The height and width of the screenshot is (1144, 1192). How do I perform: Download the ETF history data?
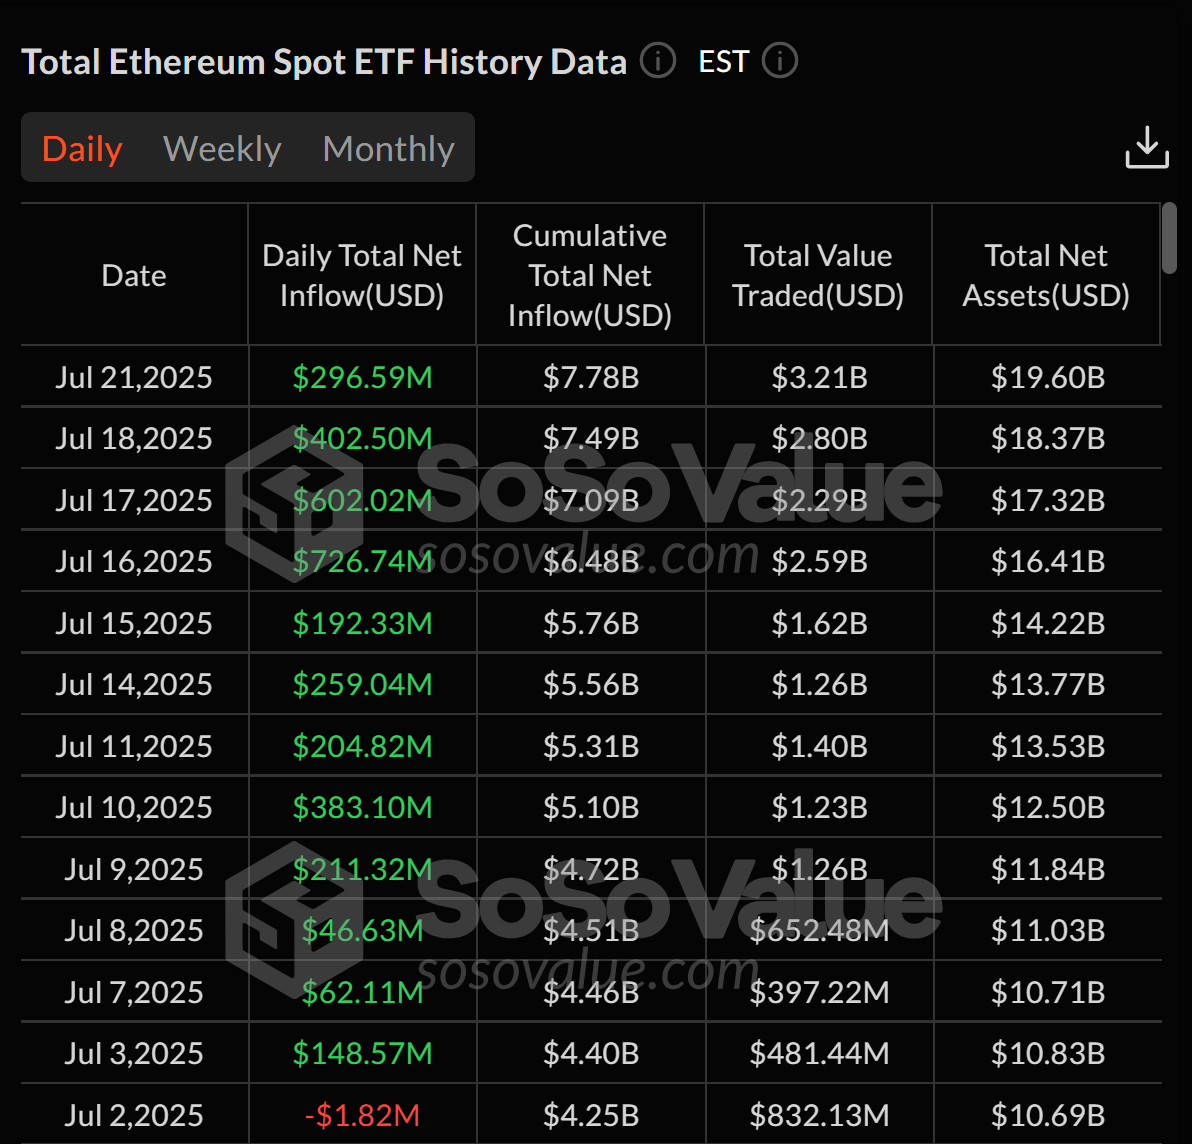(x=1147, y=147)
